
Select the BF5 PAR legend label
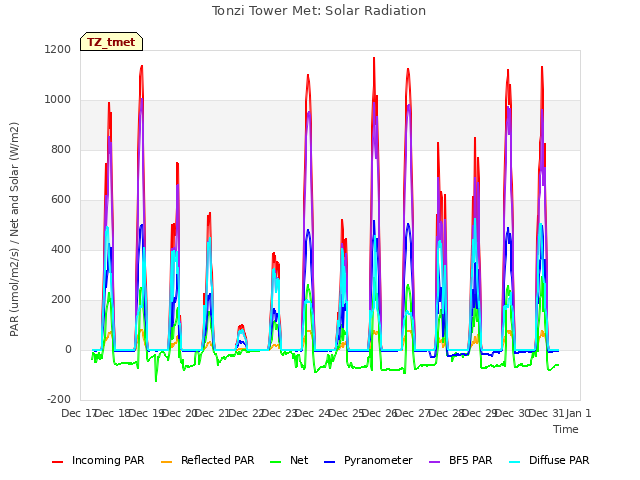(471, 460)
